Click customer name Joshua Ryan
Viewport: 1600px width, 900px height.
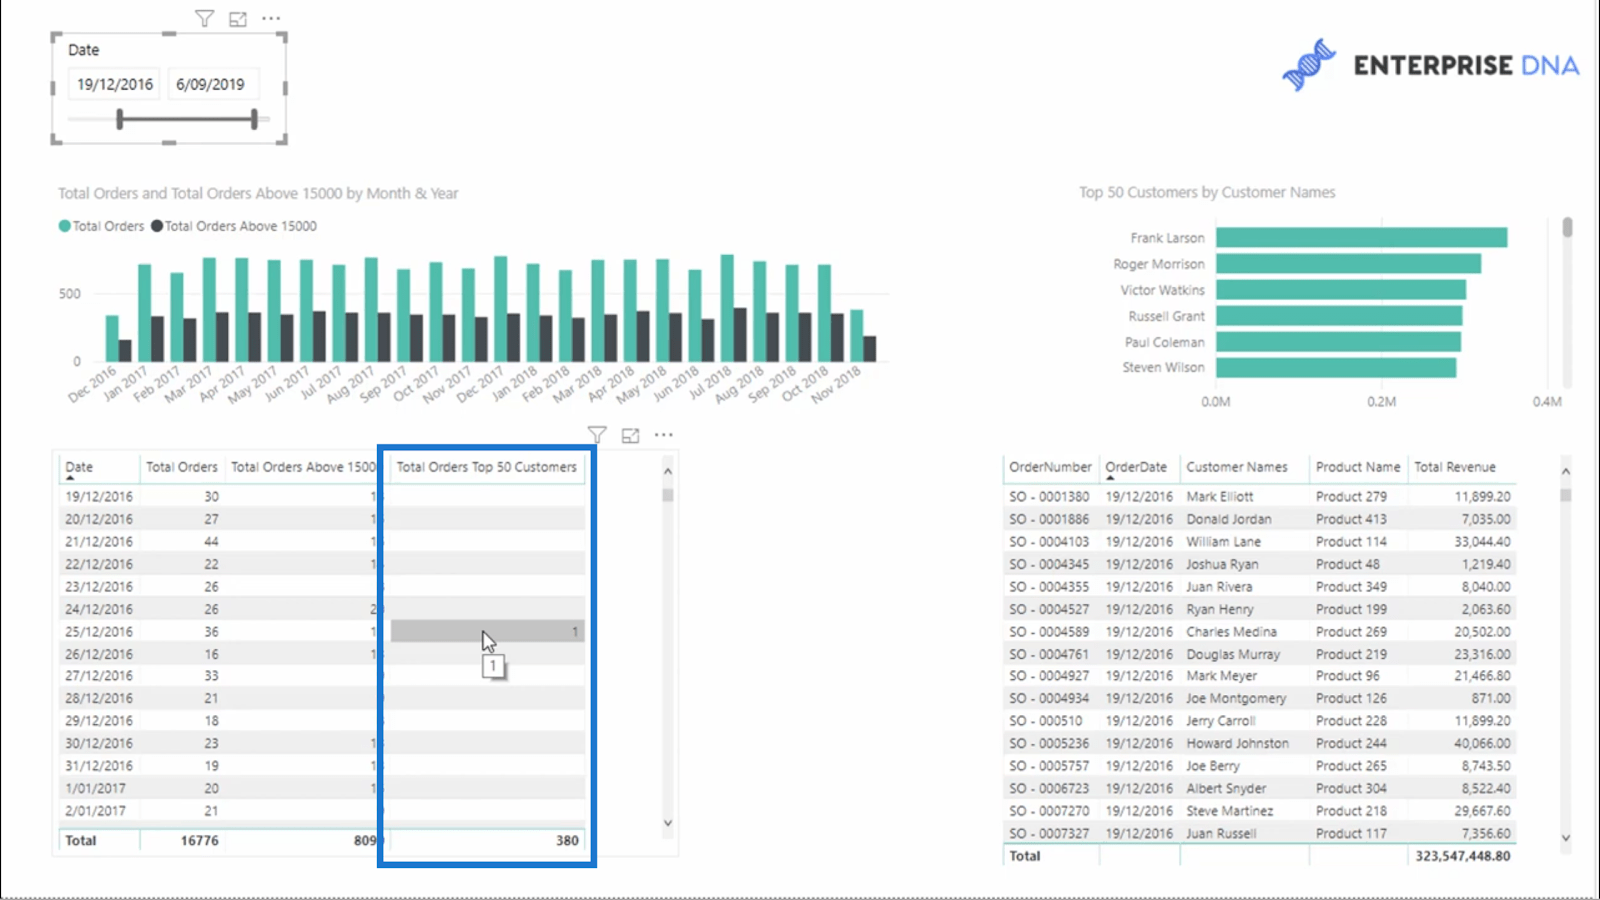pyautogui.click(x=1222, y=564)
